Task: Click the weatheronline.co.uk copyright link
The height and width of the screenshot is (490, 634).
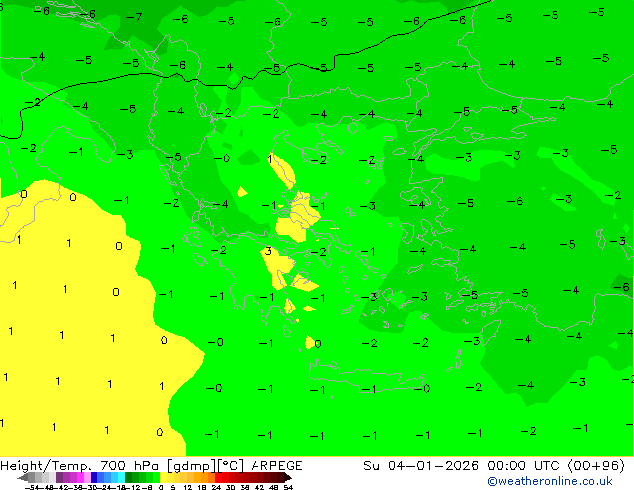Action: 550,481
